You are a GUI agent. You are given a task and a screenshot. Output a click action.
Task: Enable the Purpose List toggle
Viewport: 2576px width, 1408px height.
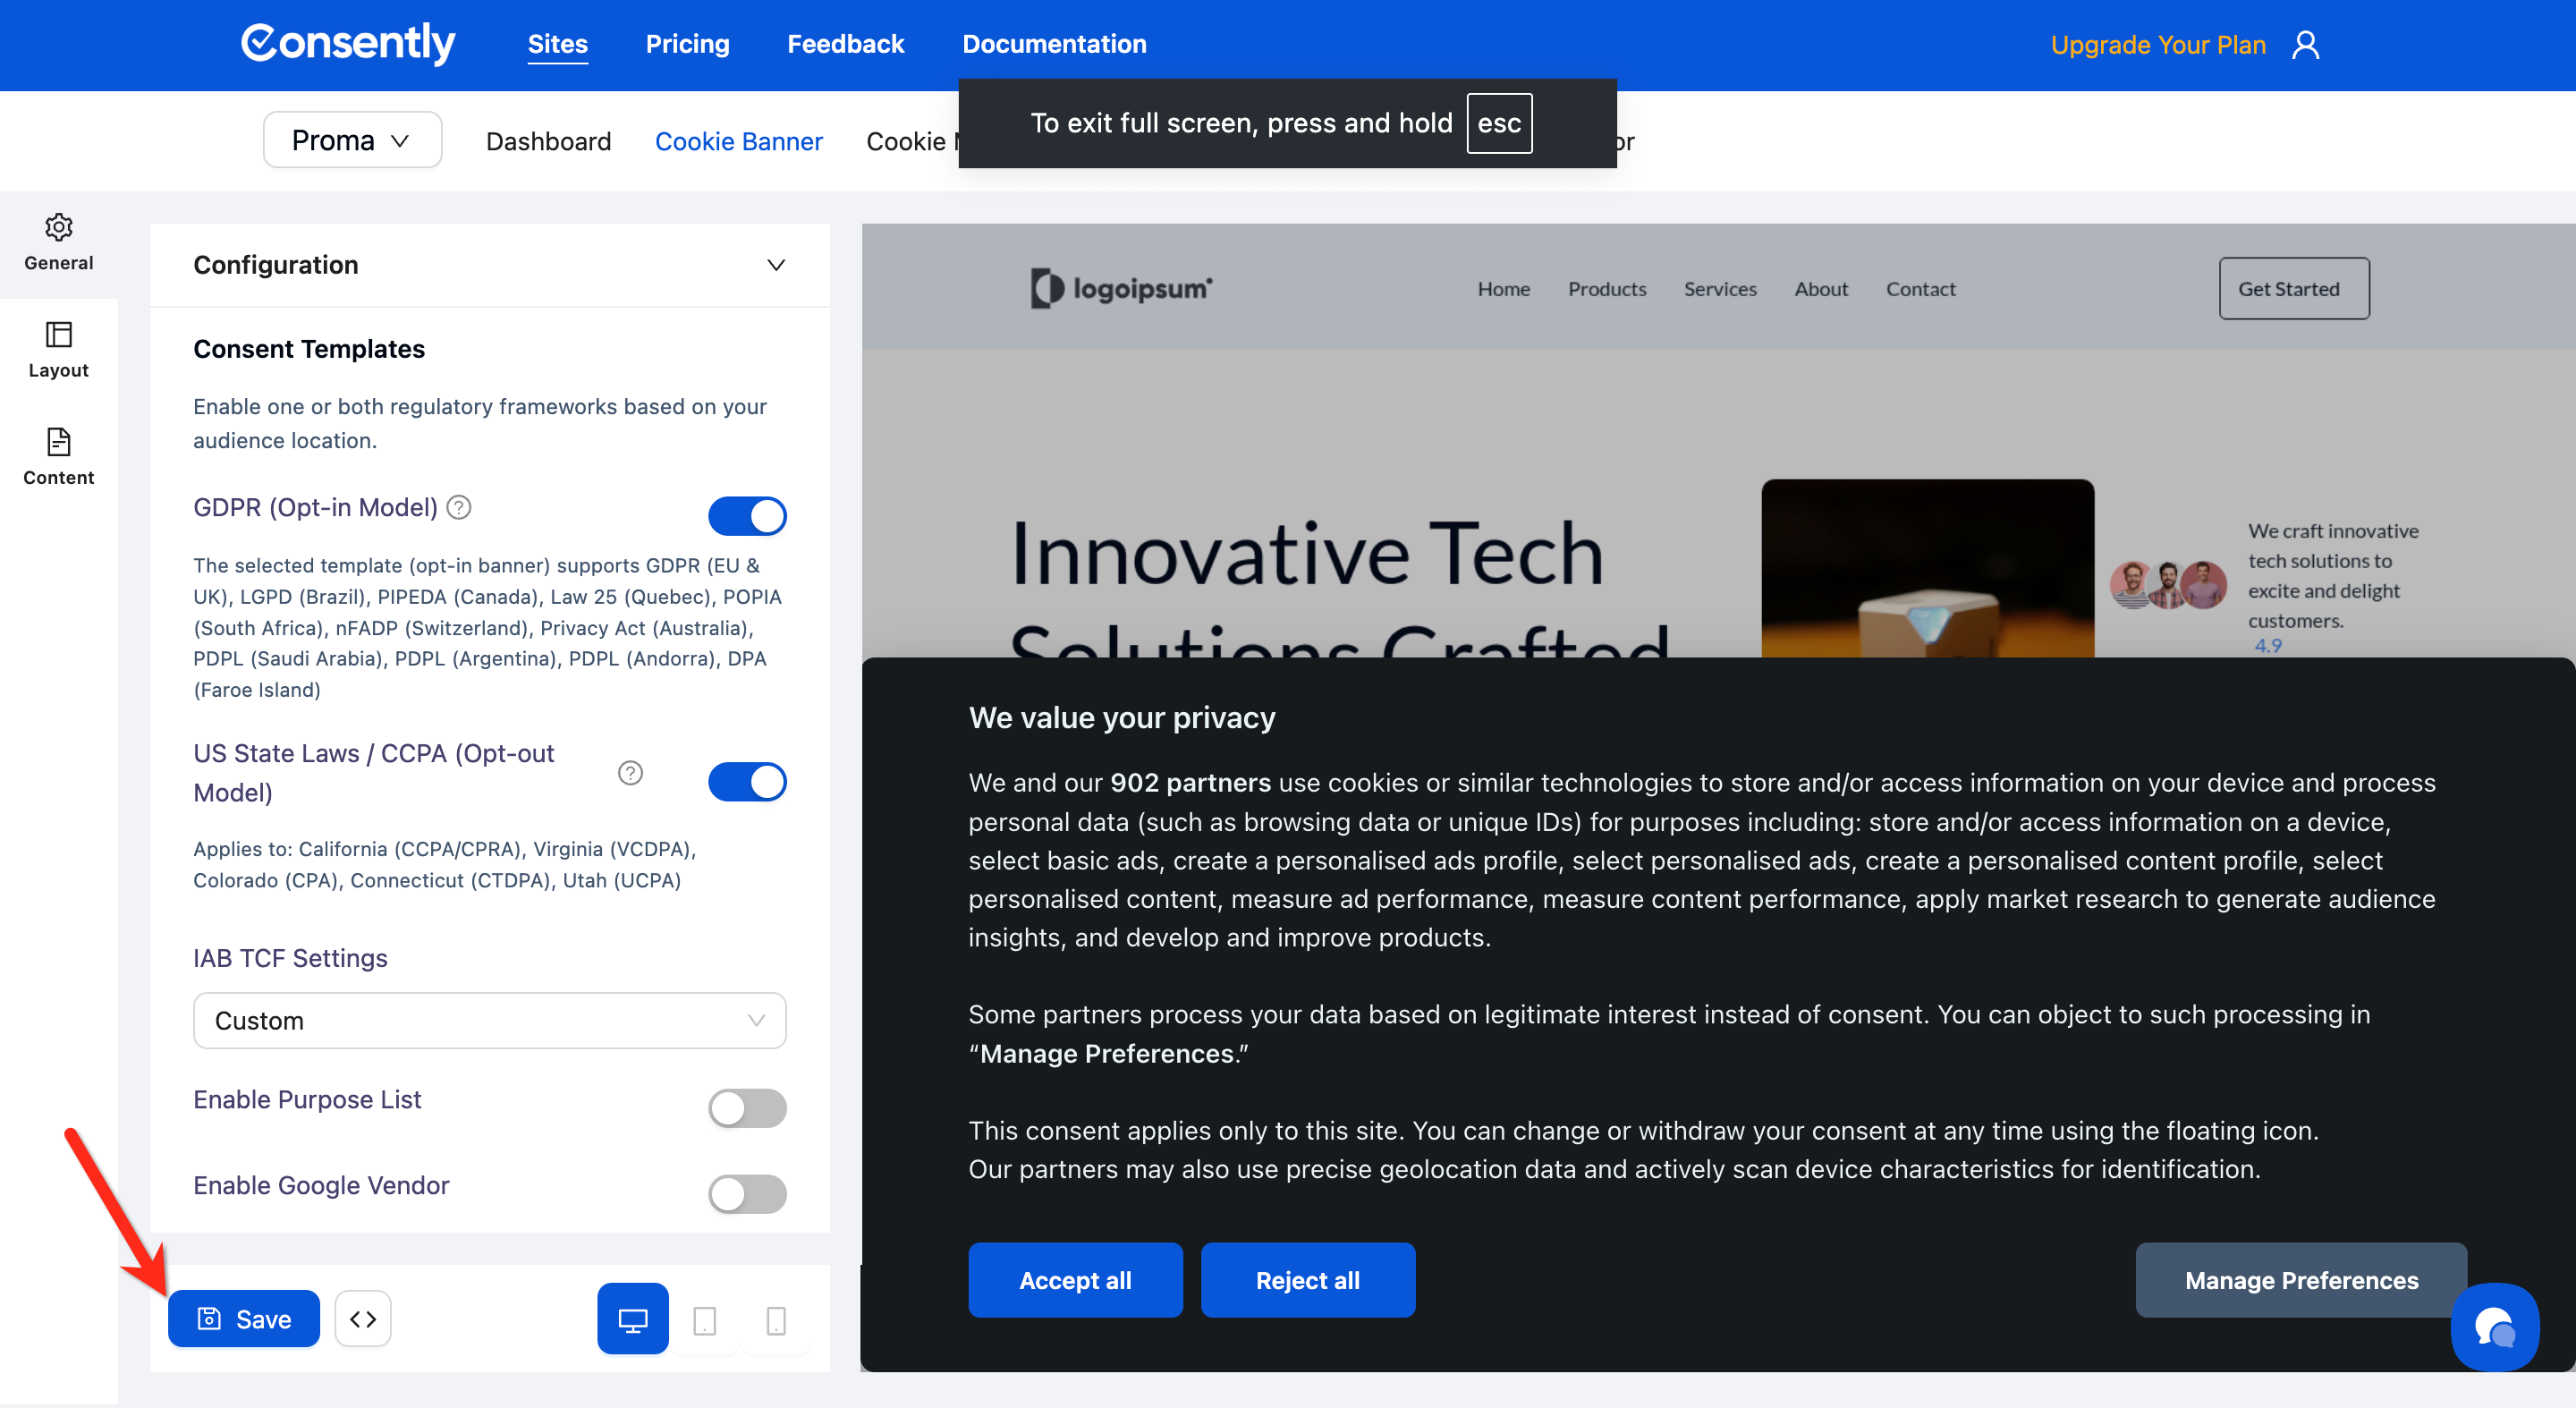747,1108
